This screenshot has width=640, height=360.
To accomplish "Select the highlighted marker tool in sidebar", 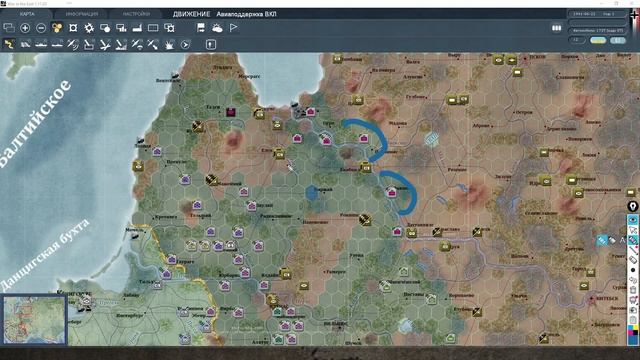I will pos(633,240).
